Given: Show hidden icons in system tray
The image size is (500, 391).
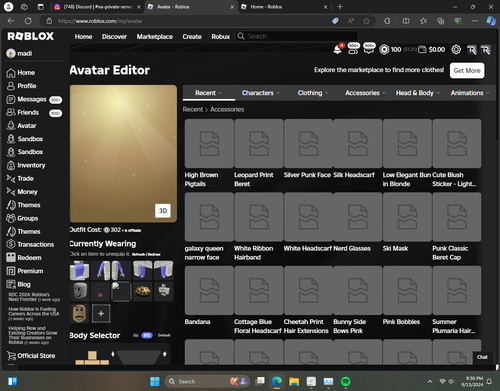Looking at the screenshot, I should point(430,381).
